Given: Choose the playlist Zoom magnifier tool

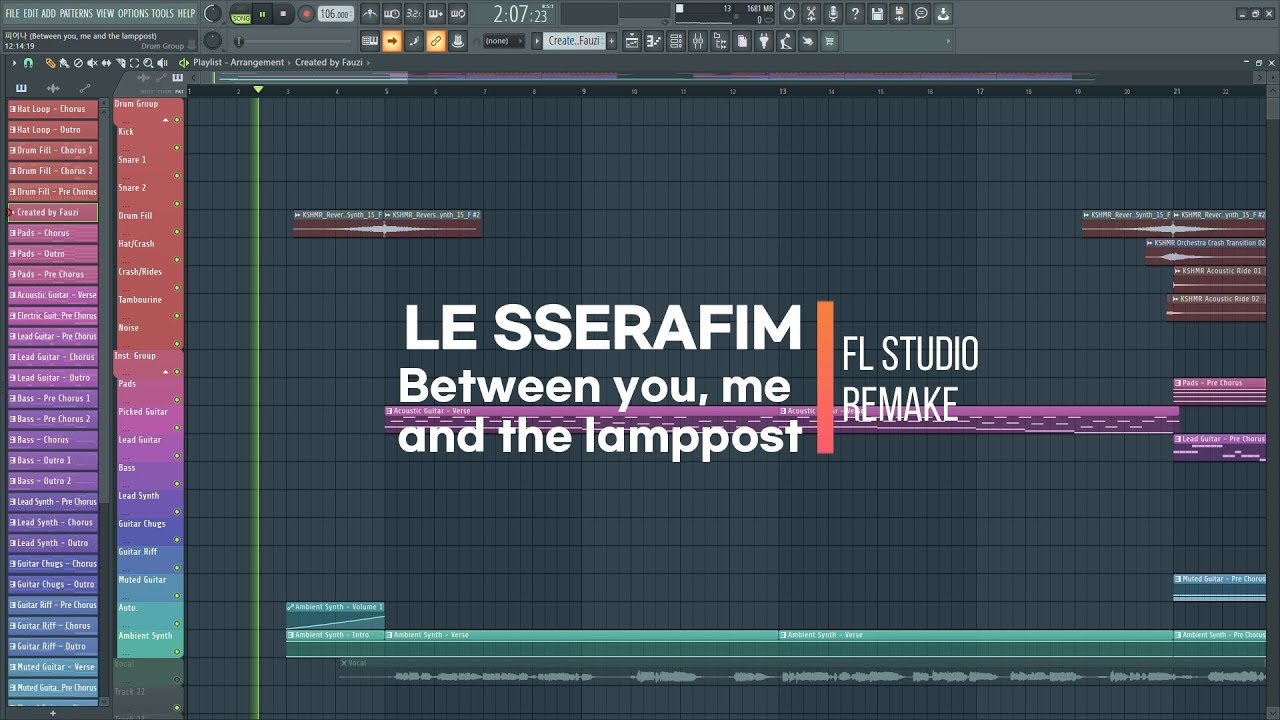Looking at the screenshot, I should pyautogui.click(x=148, y=63).
